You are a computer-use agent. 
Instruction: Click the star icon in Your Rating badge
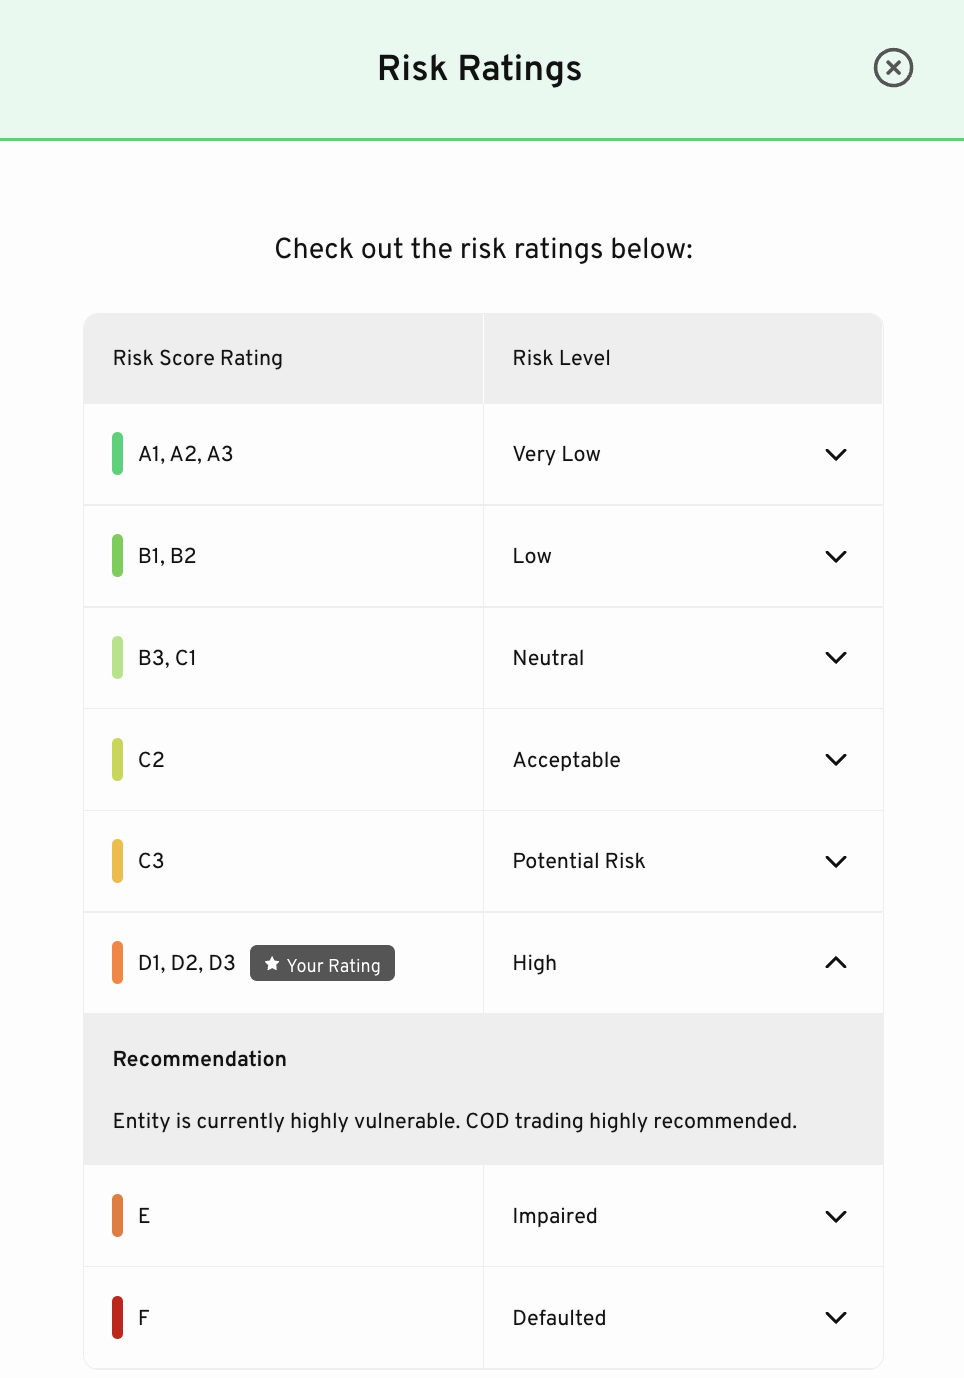pyautogui.click(x=271, y=963)
